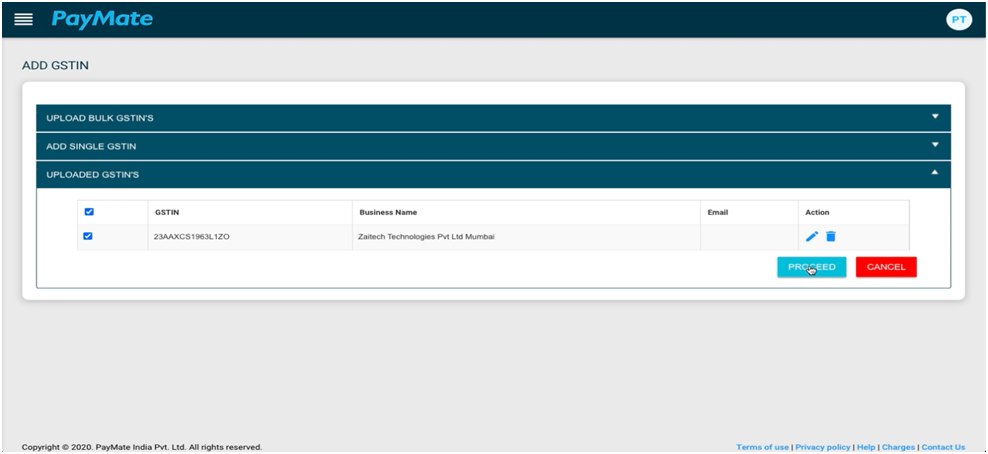Expand the Upload Bulk GSTIN's section arrow
Image resolution: width=988 pixels, height=454 pixels.
935,116
